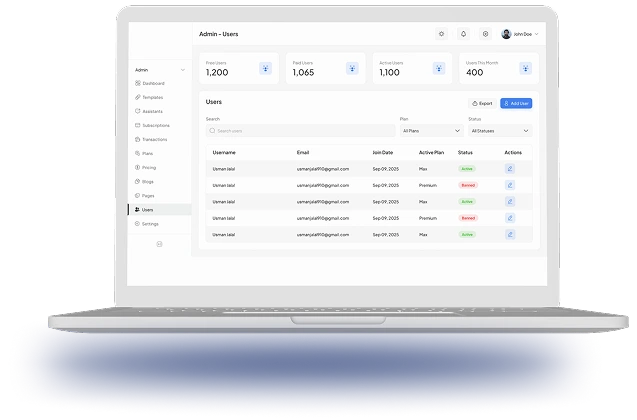Click the Paid Users card icon
Screen dimensions: 637x420
352,69
